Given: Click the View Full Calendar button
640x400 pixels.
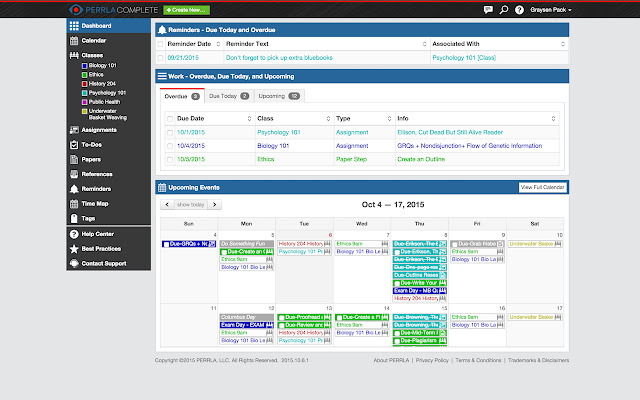Looking at the screenshot, I should [x=542, y=187].
